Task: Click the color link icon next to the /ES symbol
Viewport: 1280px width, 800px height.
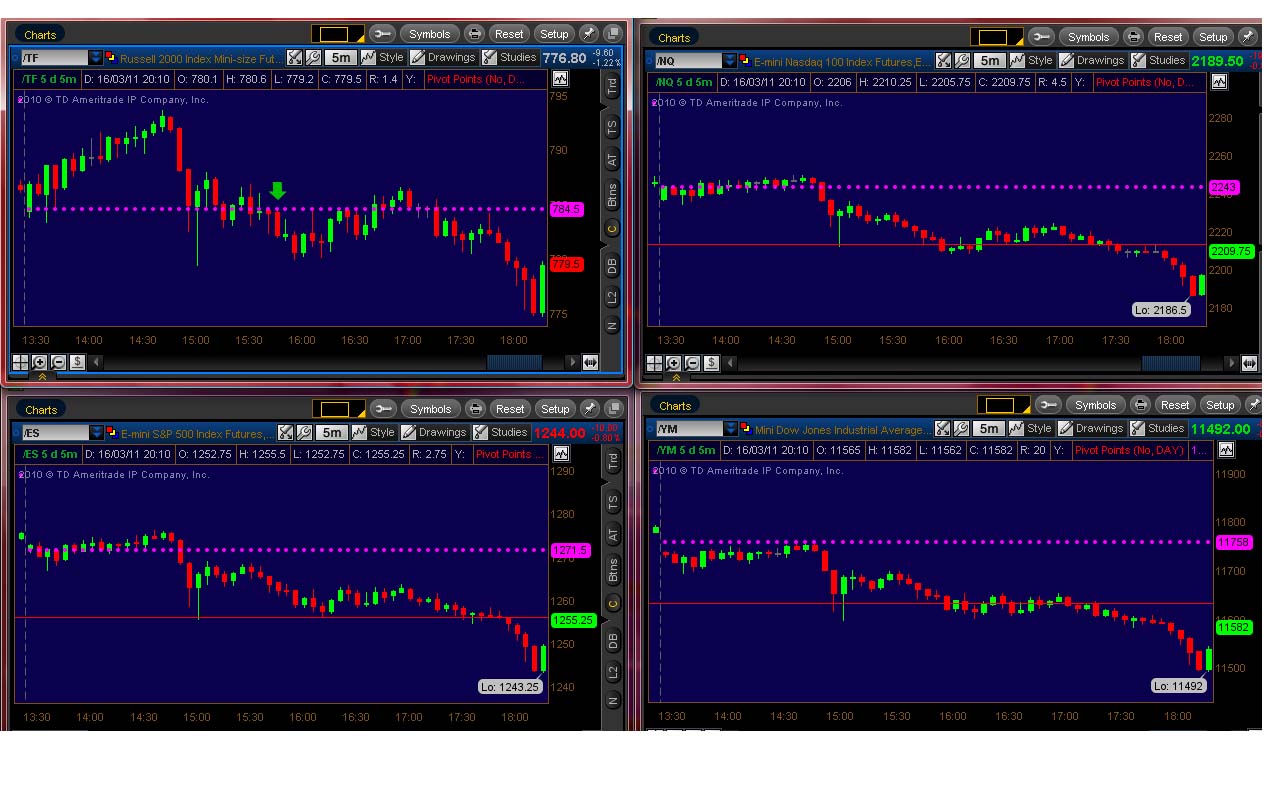Action: (x=110, y=433)
